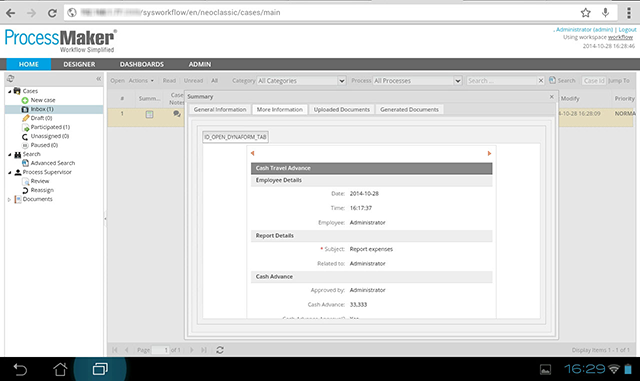The width and height of the screenshot is (640, 381).
Task: Bookmark the page with the star icon
Action: (586, 13)
